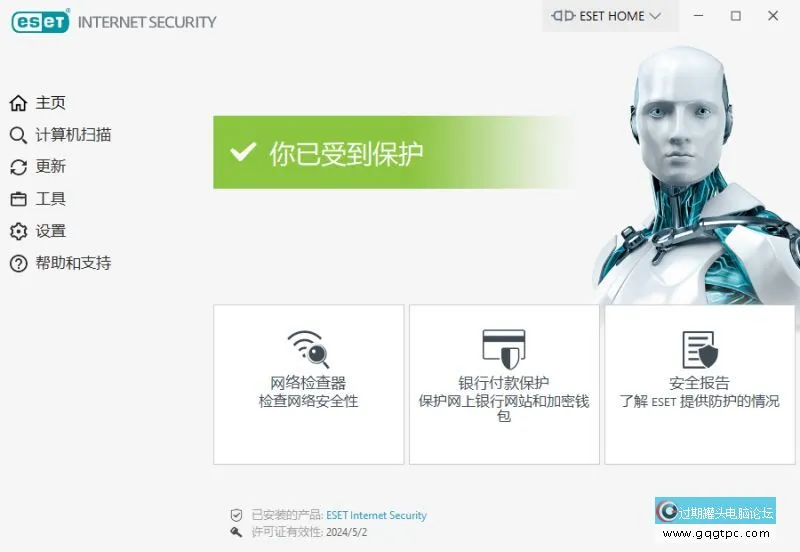Click the gear icon beside 设置
Screen dimensions: 800x552
coord(18,231)
